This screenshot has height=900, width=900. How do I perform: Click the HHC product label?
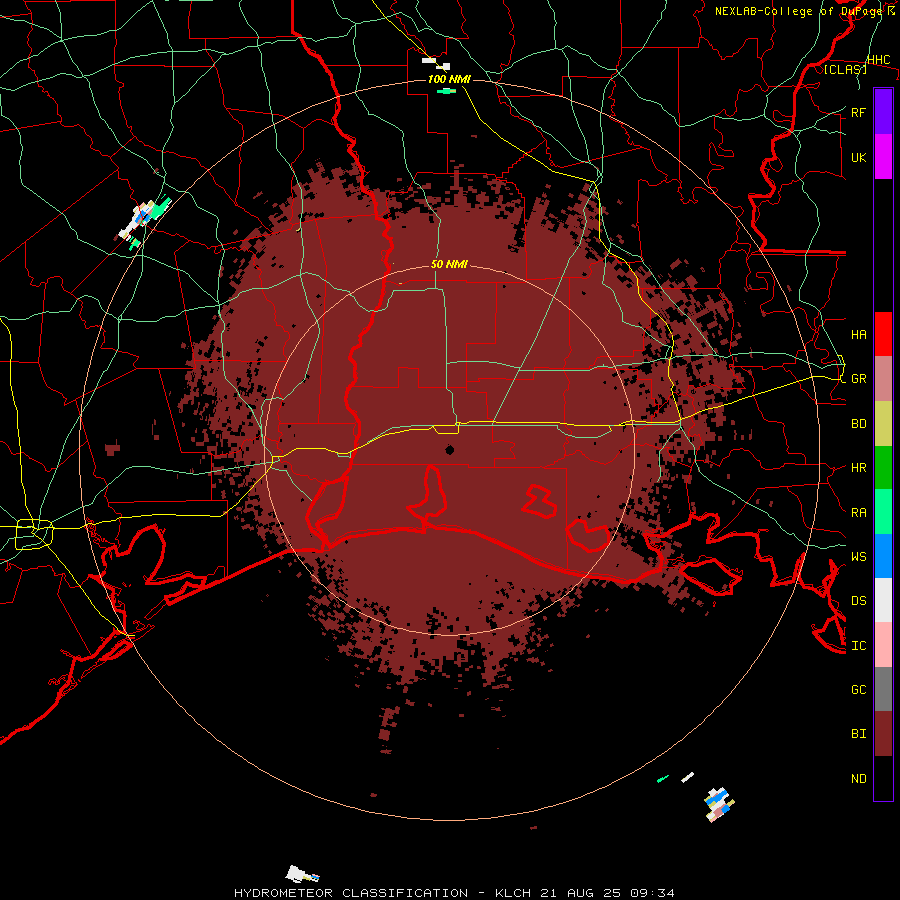879,60
